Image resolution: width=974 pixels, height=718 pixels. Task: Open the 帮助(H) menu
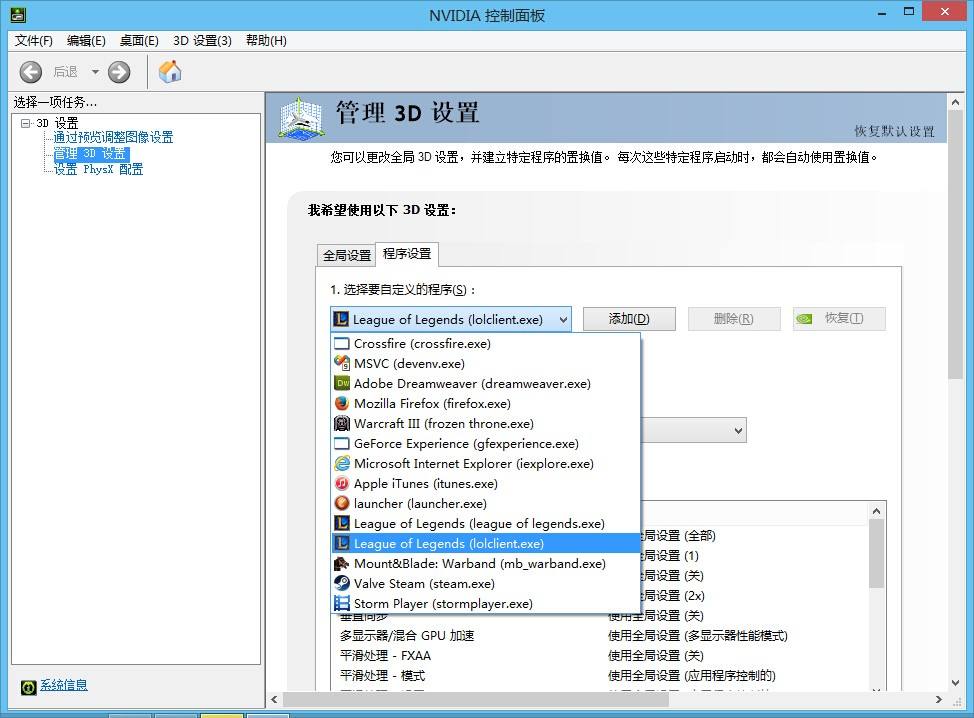tap(266, 40)
